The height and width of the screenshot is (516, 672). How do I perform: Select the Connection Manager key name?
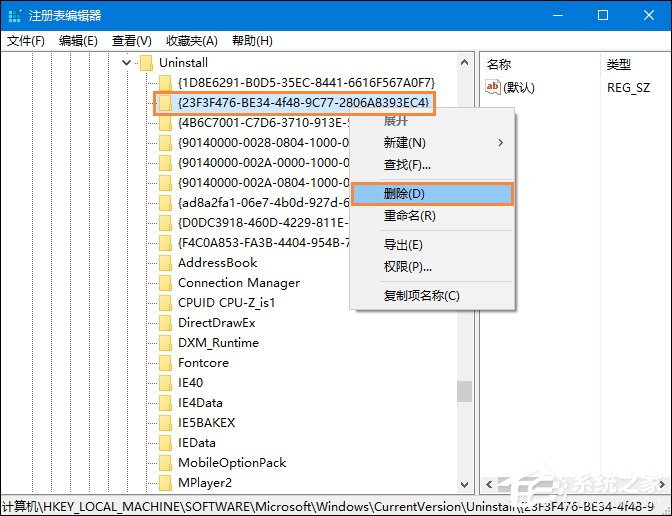239,282
